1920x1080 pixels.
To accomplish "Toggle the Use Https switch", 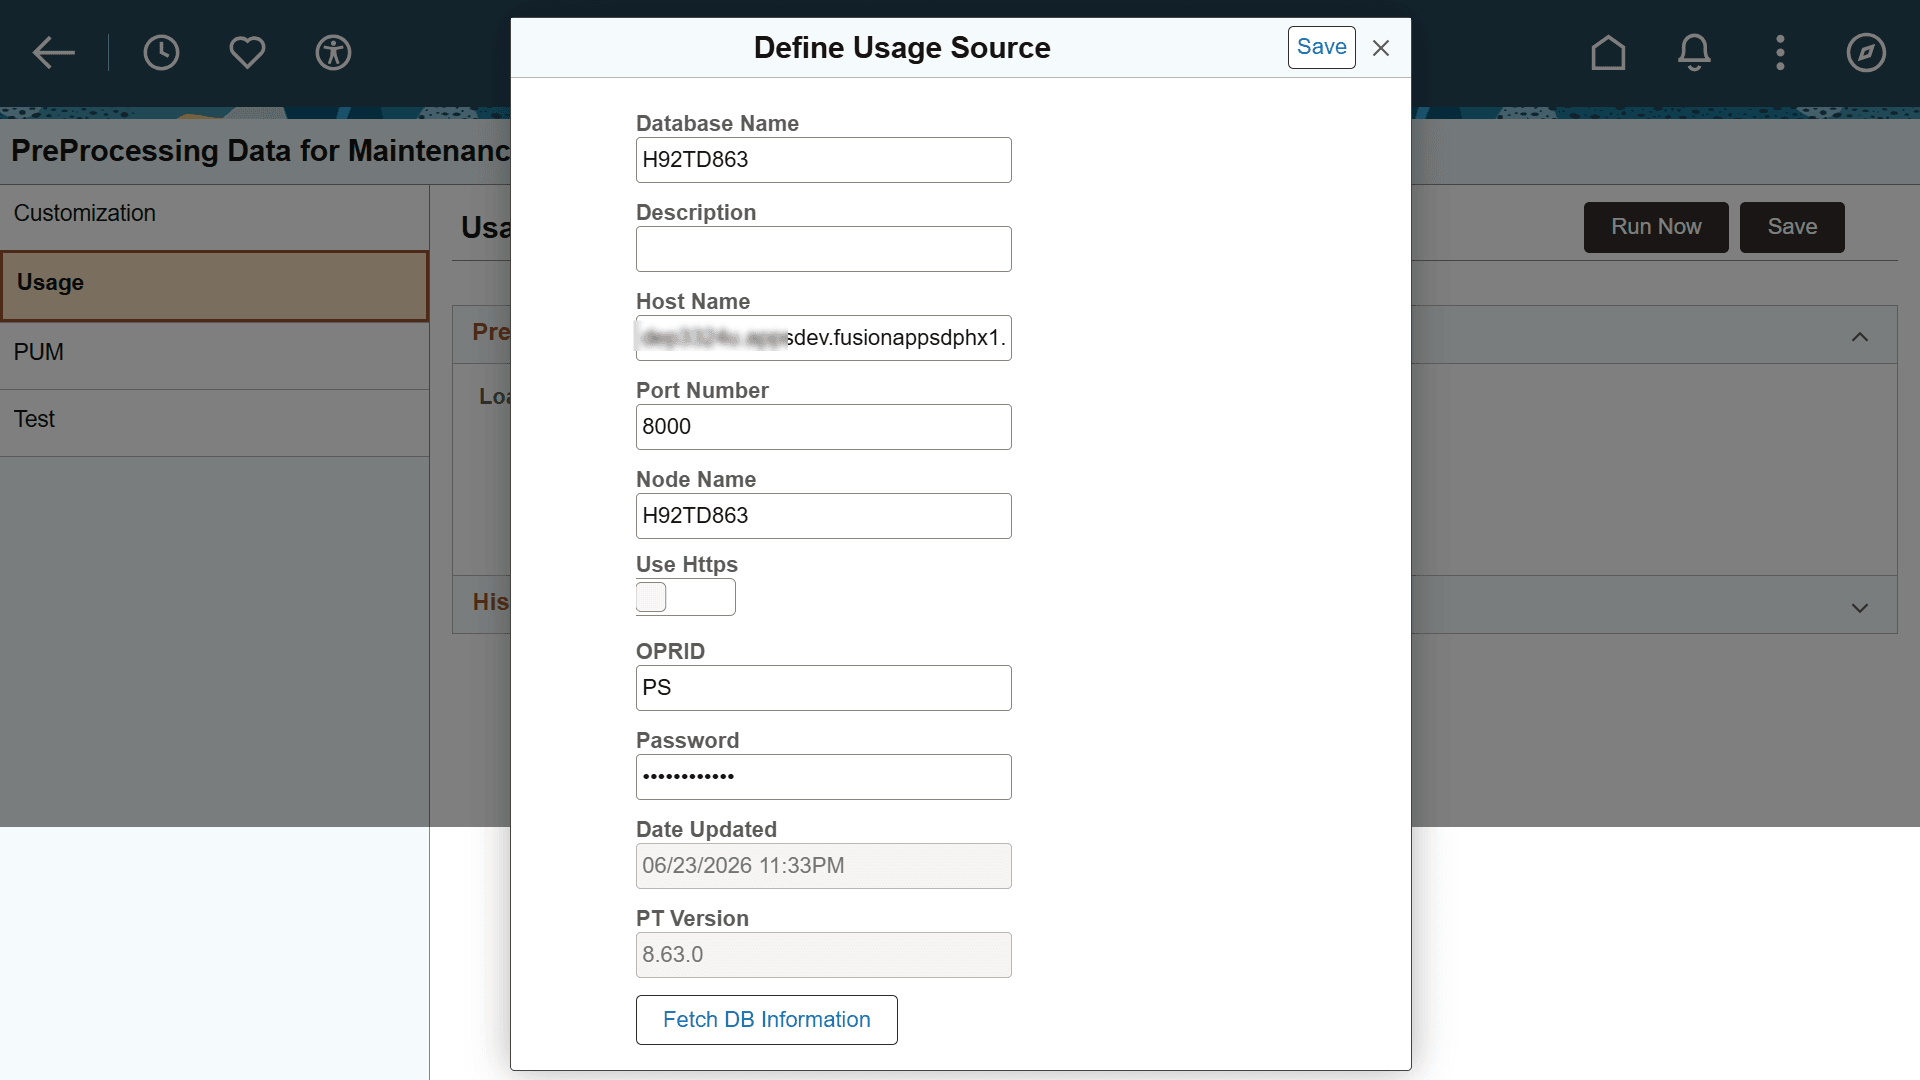I will [x=685, y=597].
